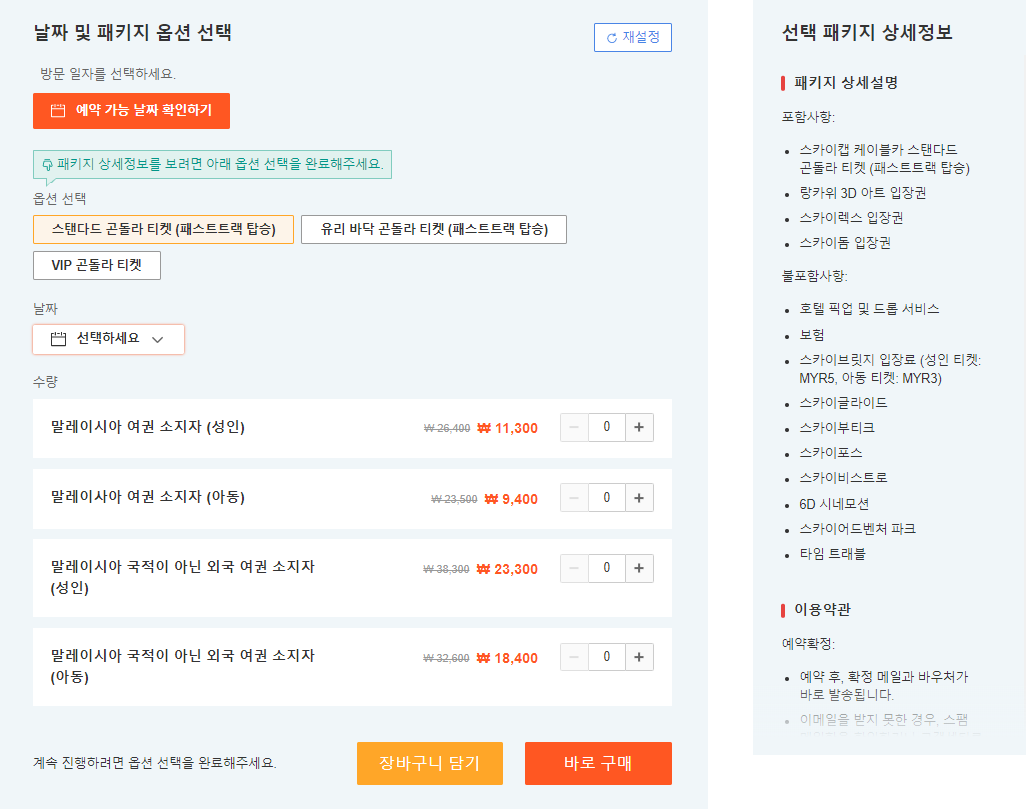Click quantity field for ₩9,400 row
The width and height of the screenshot is (1026, 809).
[607, 498]
